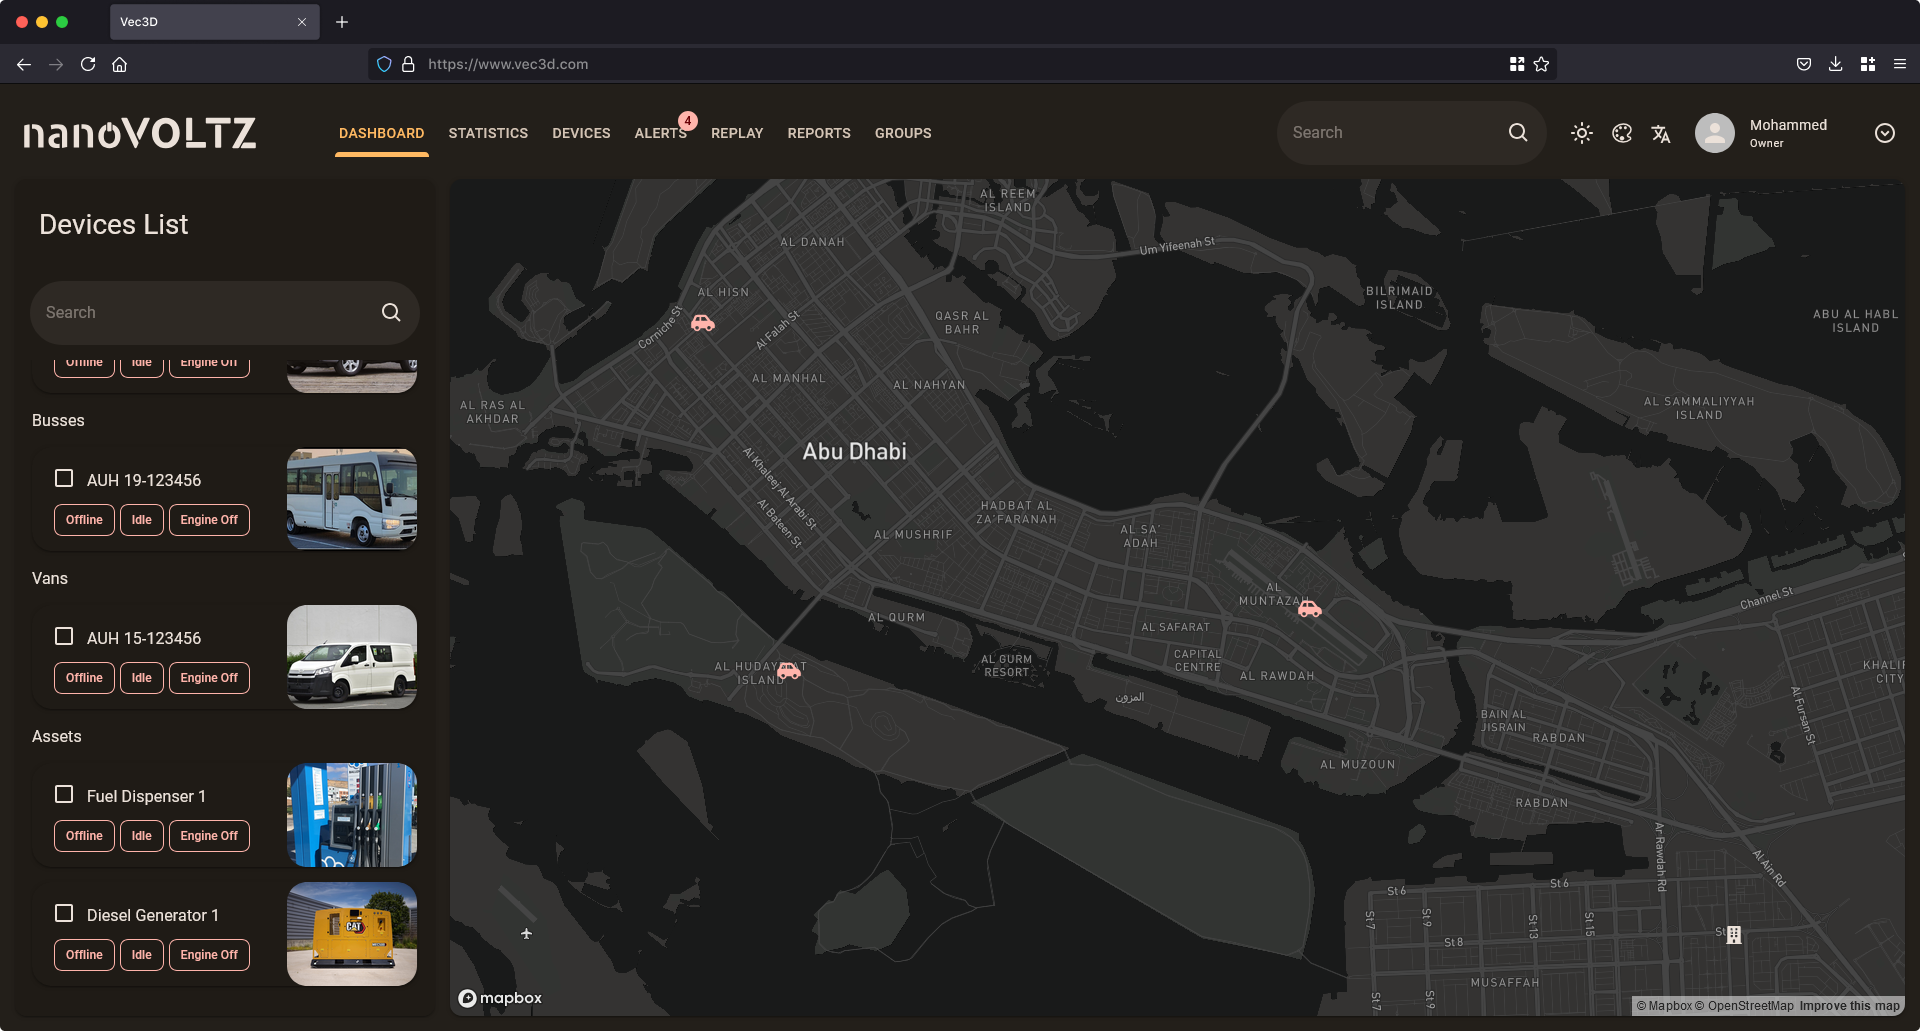Click the building marker icon near Musaffah

tap(1734, 934)
